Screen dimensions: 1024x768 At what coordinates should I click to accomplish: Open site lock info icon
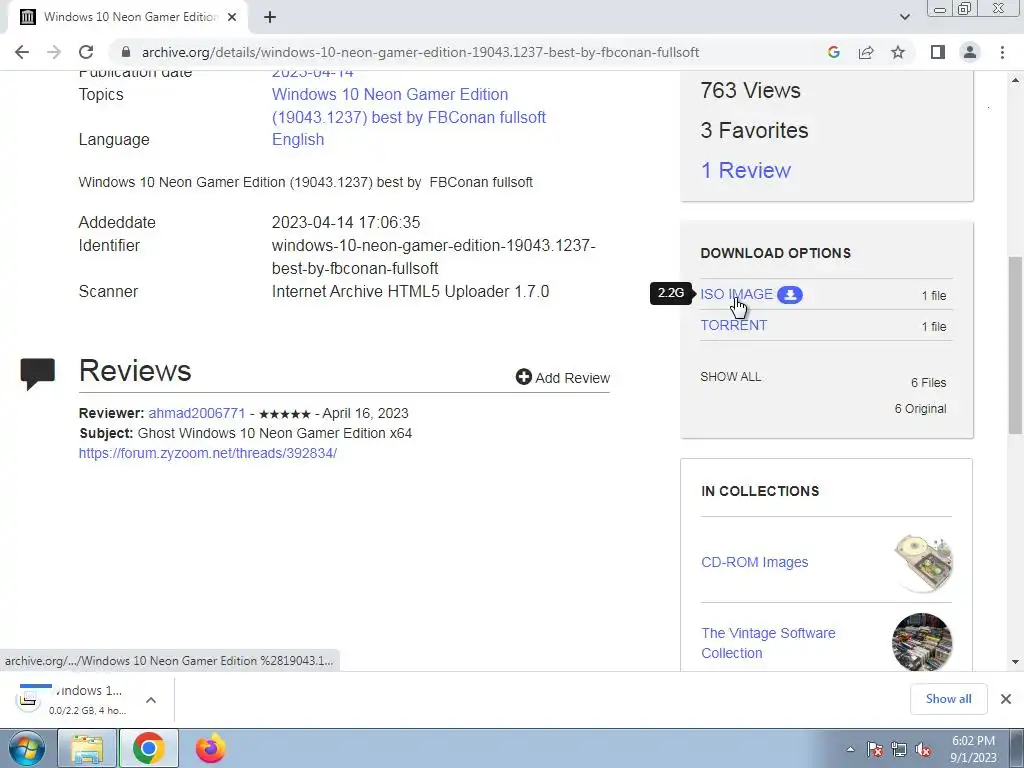pos(126,52)
